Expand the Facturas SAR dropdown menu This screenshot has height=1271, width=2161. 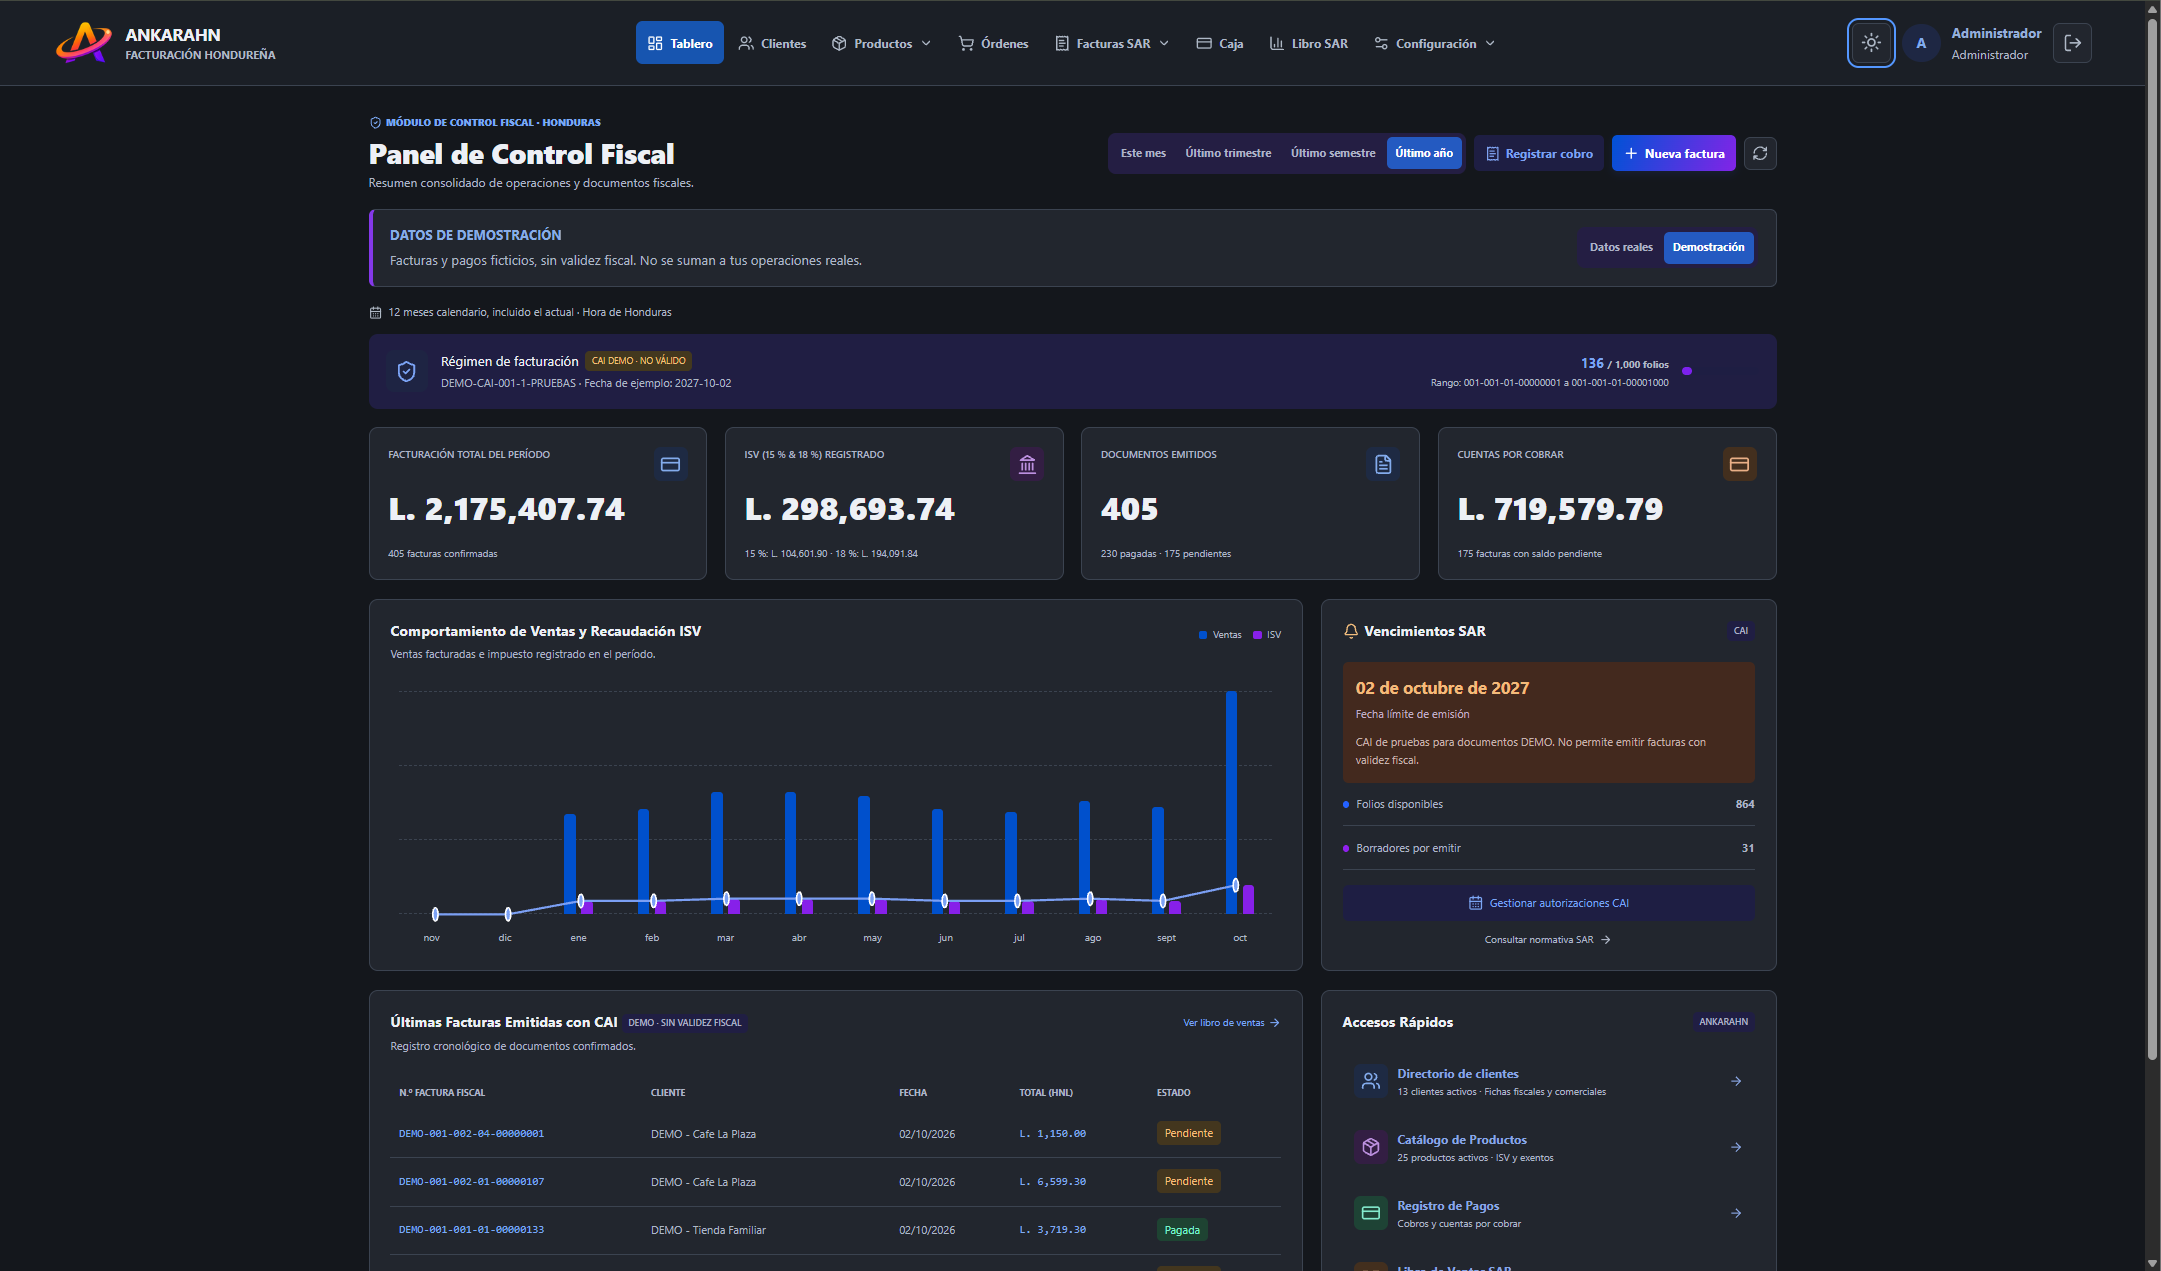click(x=1112, y=43)
